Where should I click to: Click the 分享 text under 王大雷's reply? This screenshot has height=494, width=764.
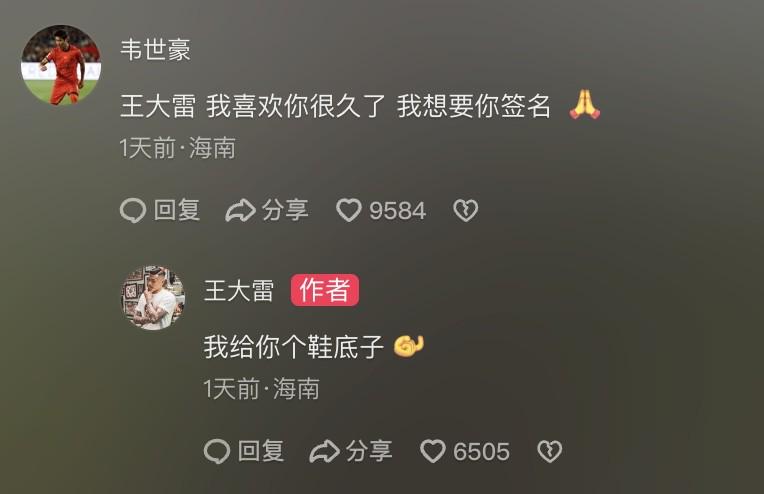369,451
